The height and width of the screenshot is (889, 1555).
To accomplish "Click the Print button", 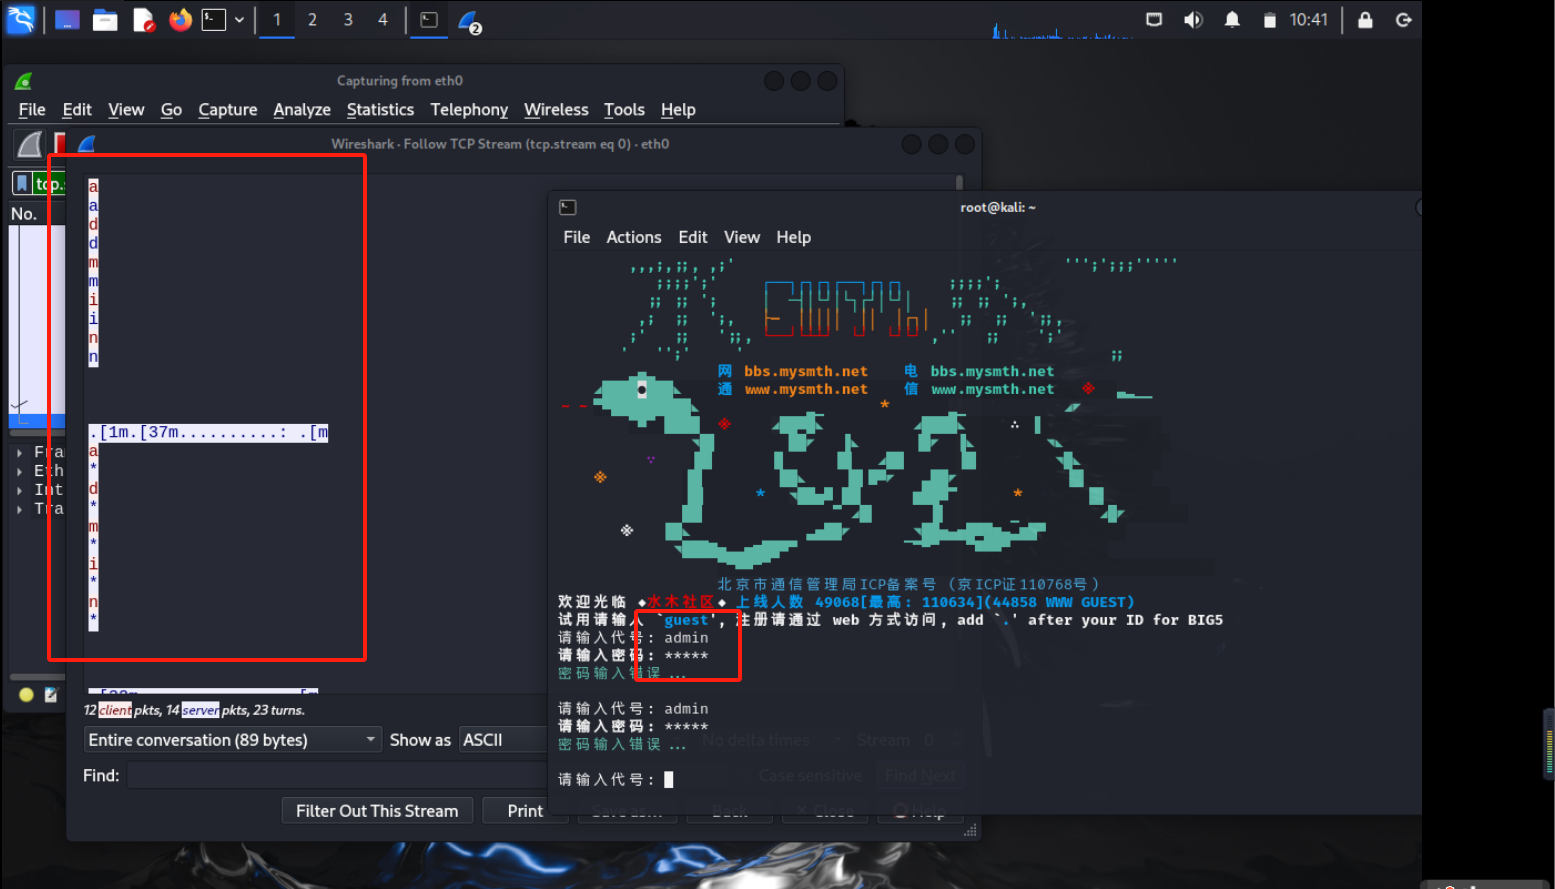I will tap(525, 811).
